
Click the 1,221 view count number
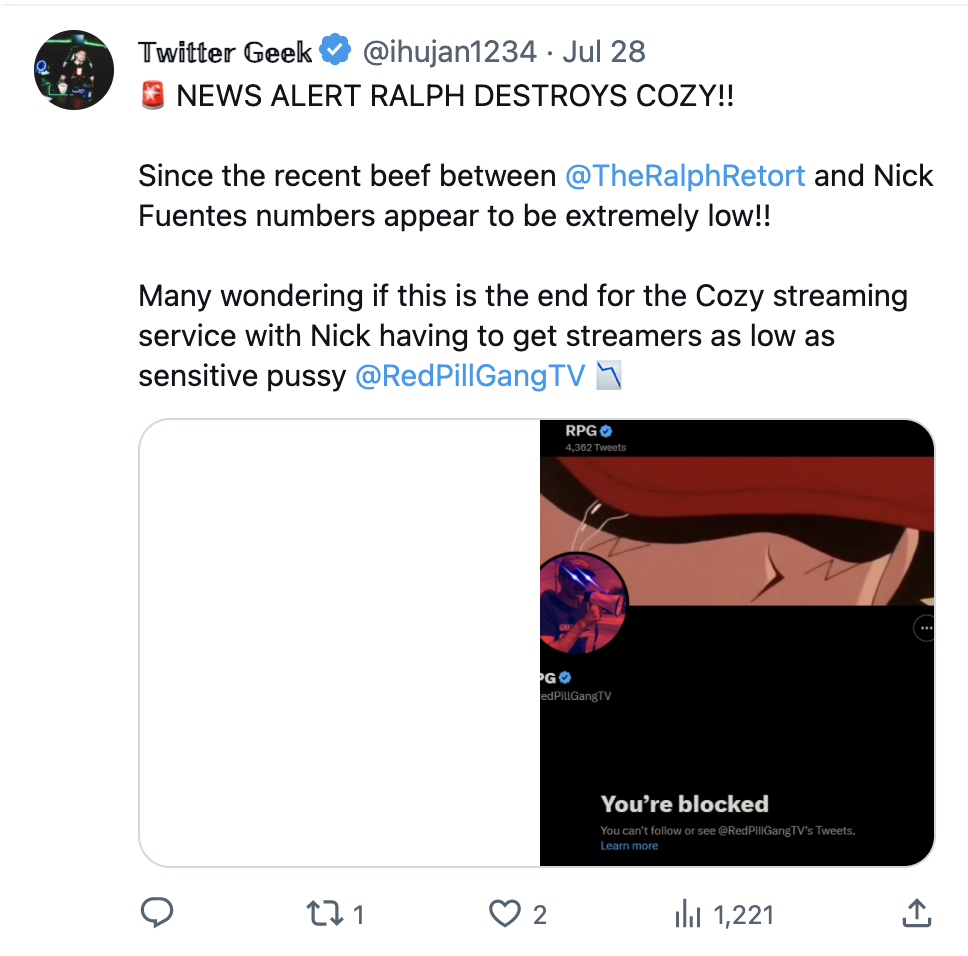tap(744, 914)
